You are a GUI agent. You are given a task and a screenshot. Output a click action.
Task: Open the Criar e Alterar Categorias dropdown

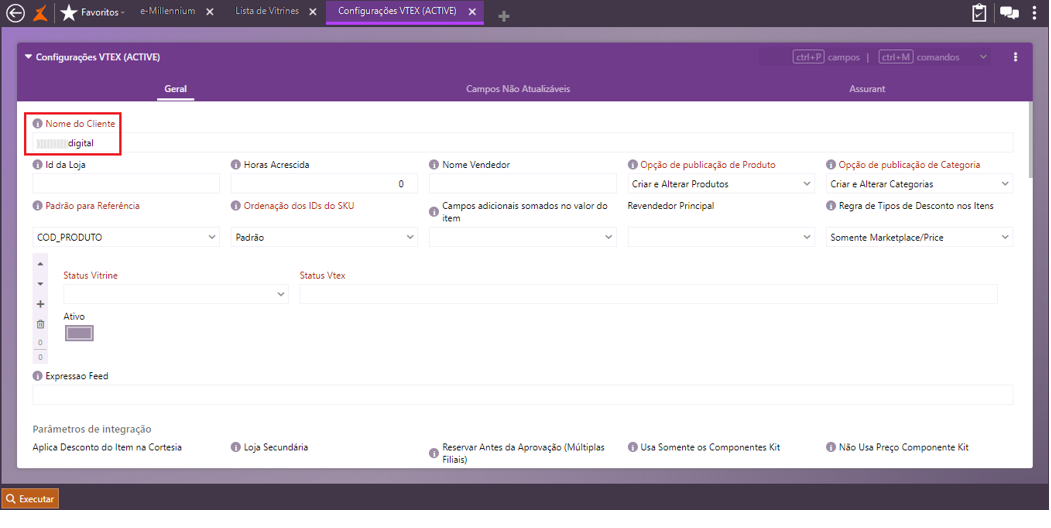(920, 184)
